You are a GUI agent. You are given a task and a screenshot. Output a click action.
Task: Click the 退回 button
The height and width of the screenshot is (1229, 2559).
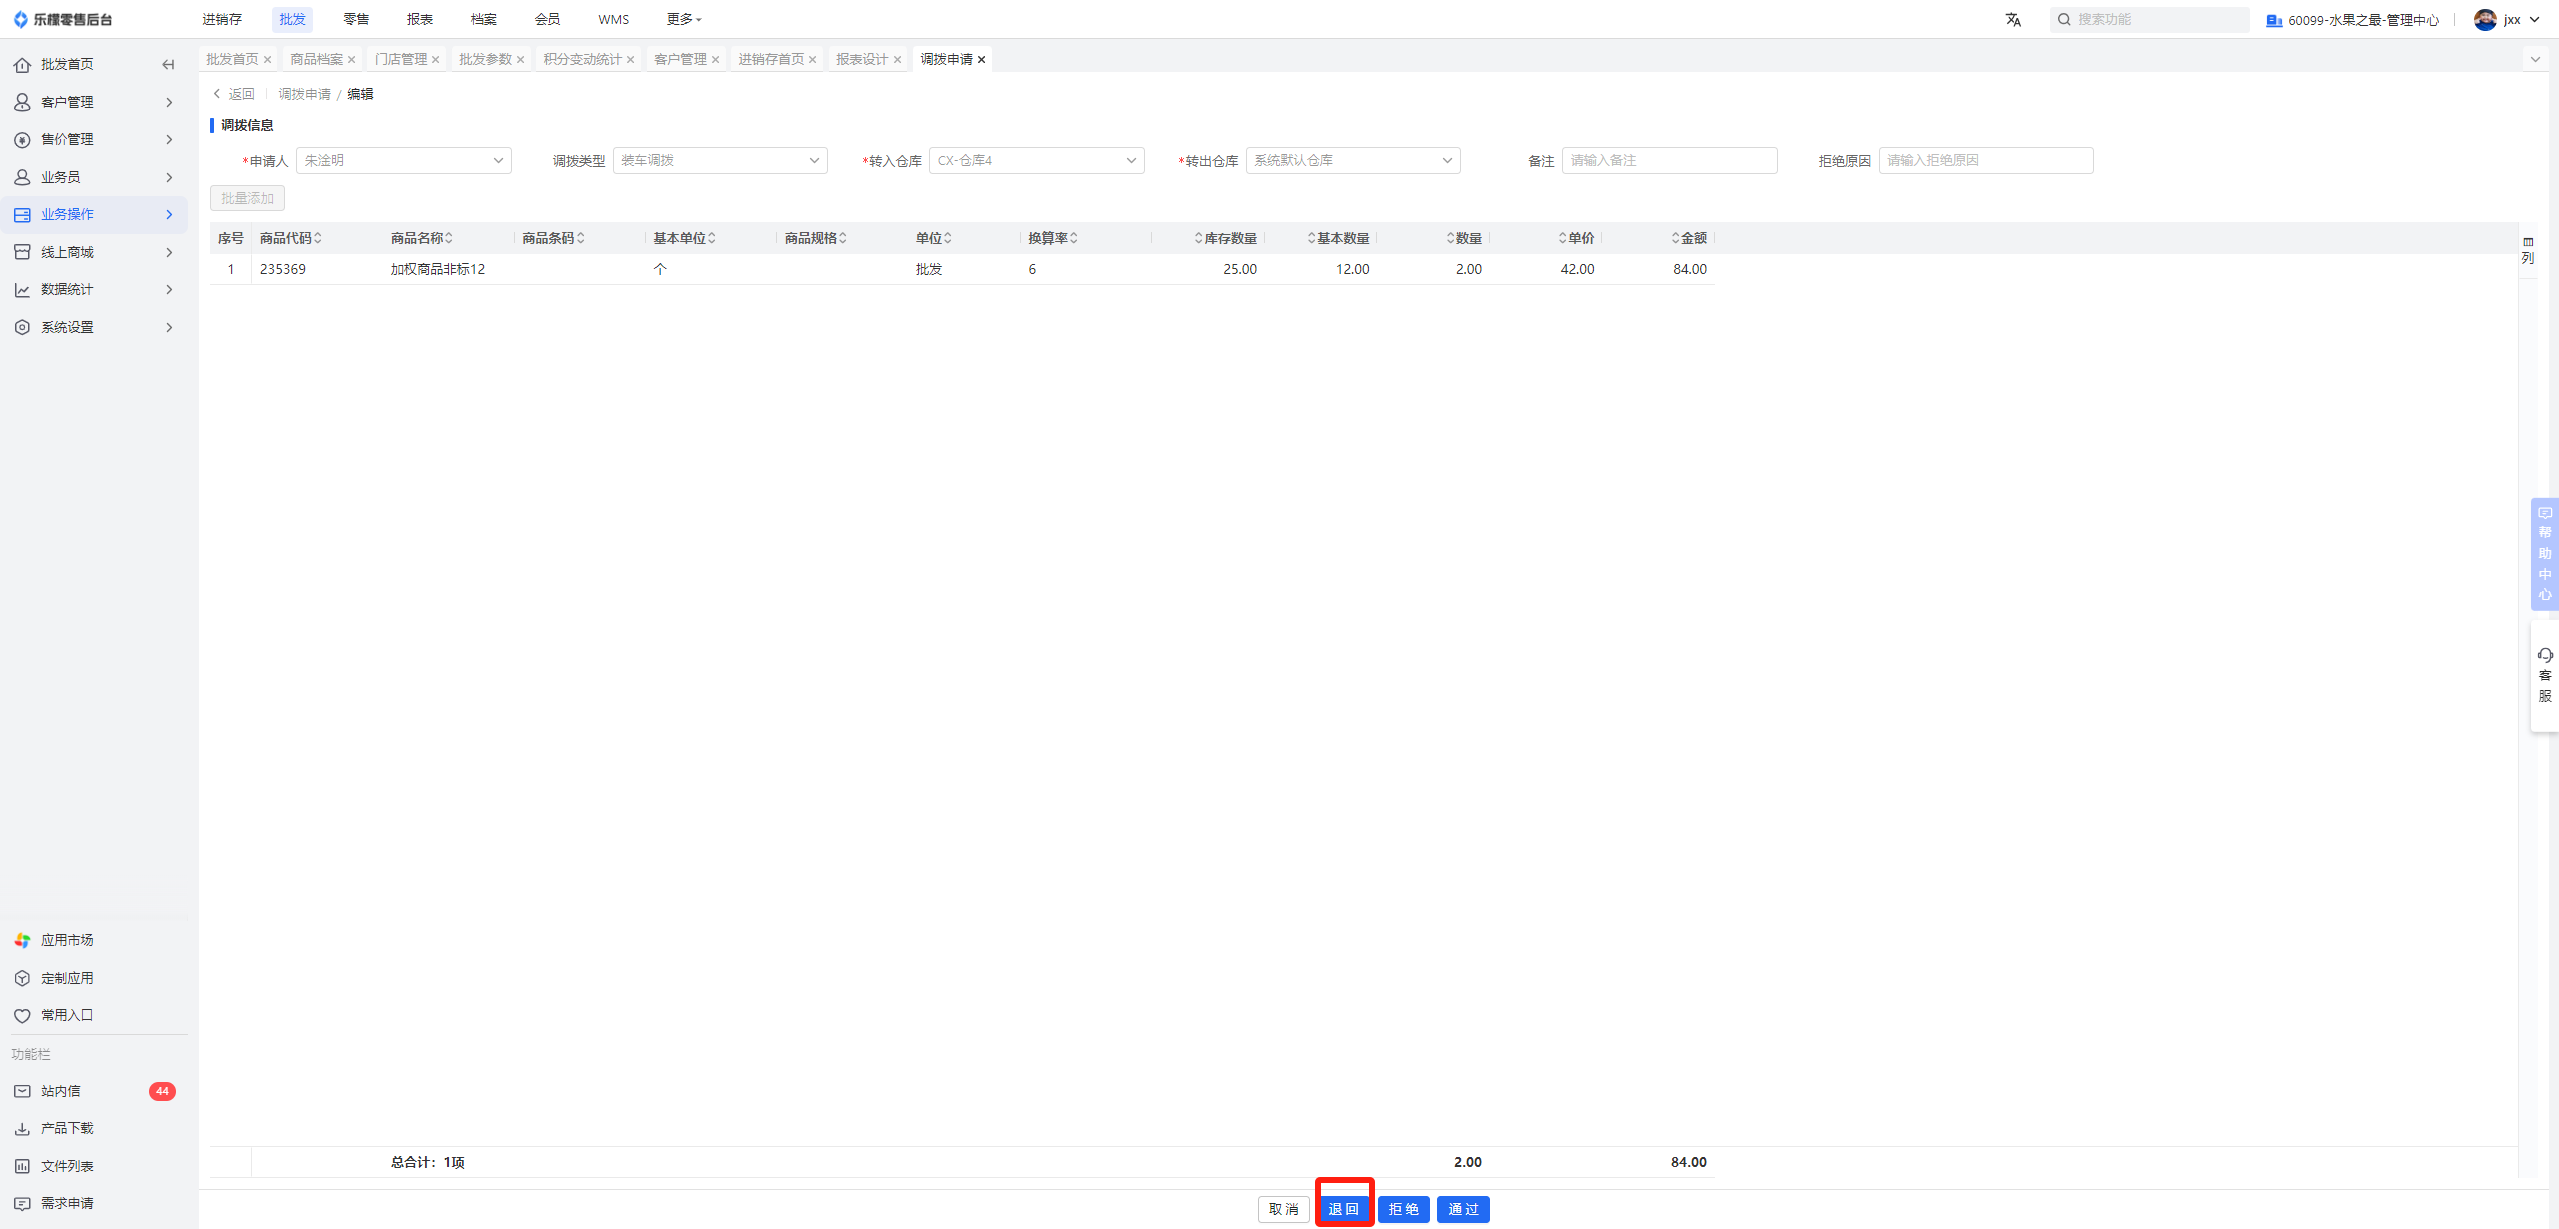[1343, 1209]
